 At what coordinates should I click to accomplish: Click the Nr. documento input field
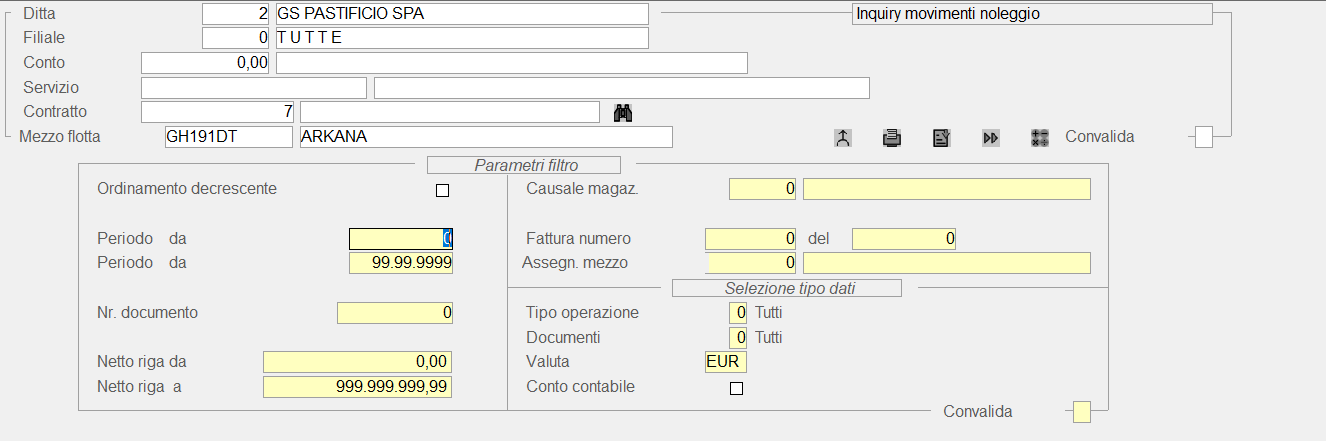pyautogui.click(x=395, y=313)
